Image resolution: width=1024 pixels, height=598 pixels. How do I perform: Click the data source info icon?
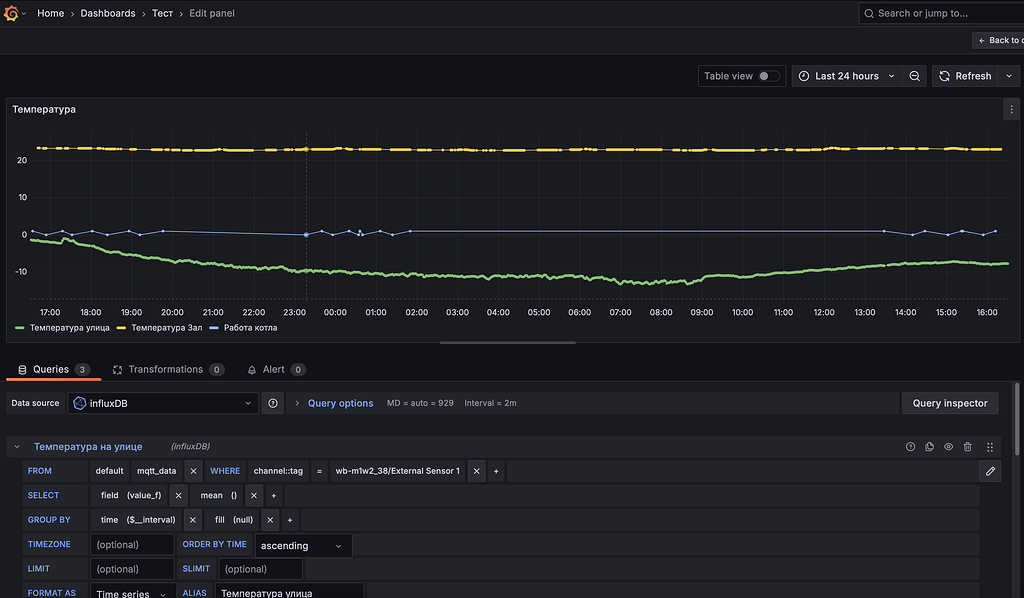pos(272,402)
